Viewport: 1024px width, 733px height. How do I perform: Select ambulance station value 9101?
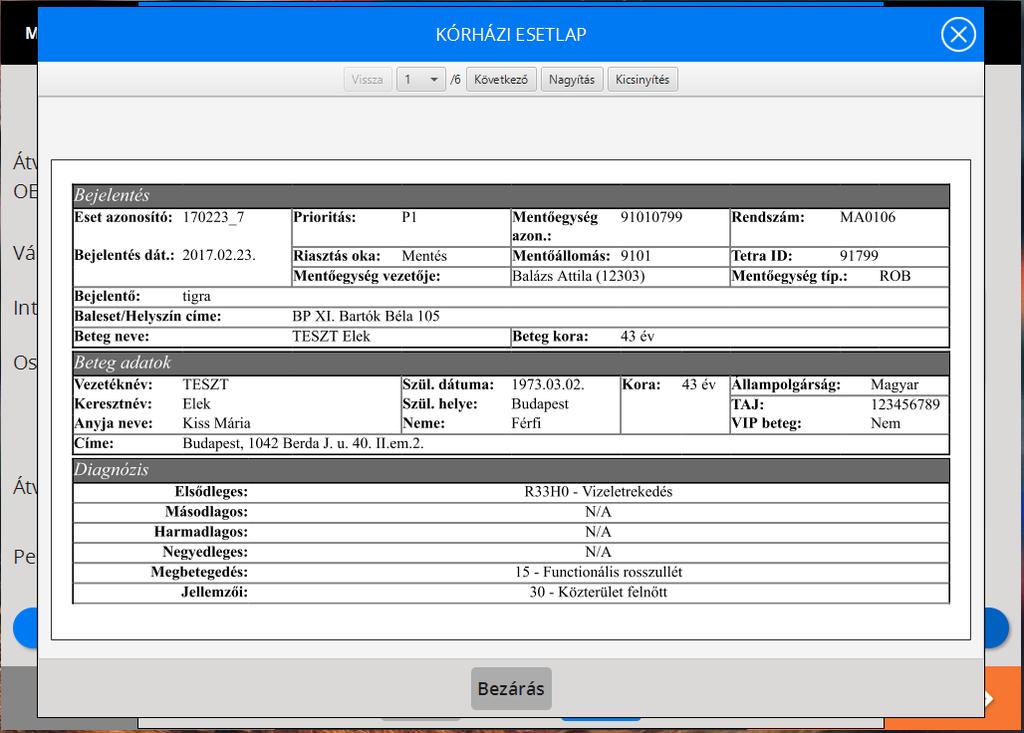(x=635, y=256)
